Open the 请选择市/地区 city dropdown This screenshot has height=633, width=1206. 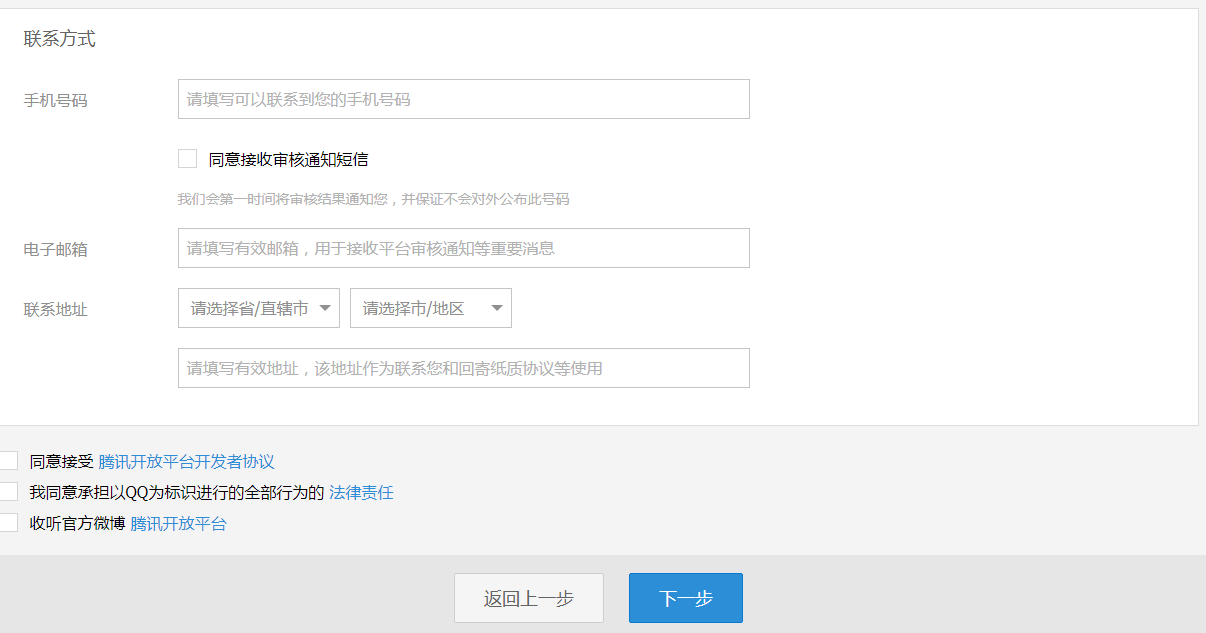430,308
